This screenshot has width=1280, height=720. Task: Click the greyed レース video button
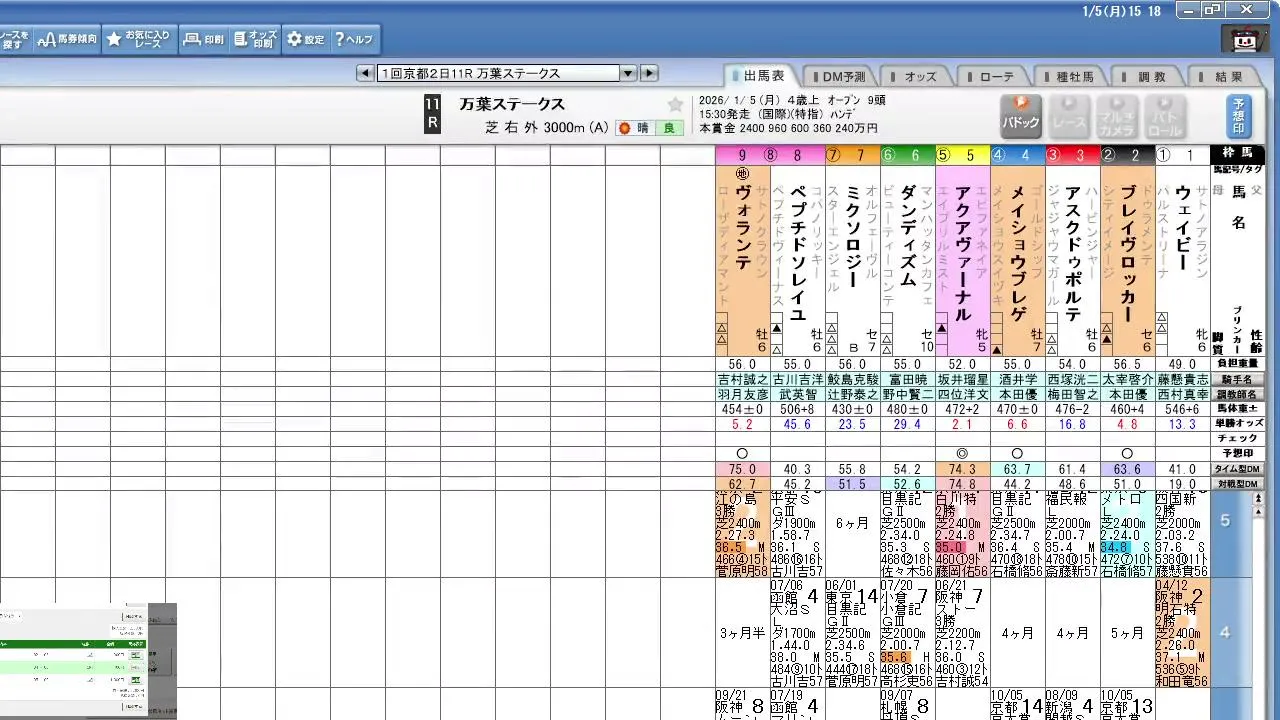(x=1069, y=116)
